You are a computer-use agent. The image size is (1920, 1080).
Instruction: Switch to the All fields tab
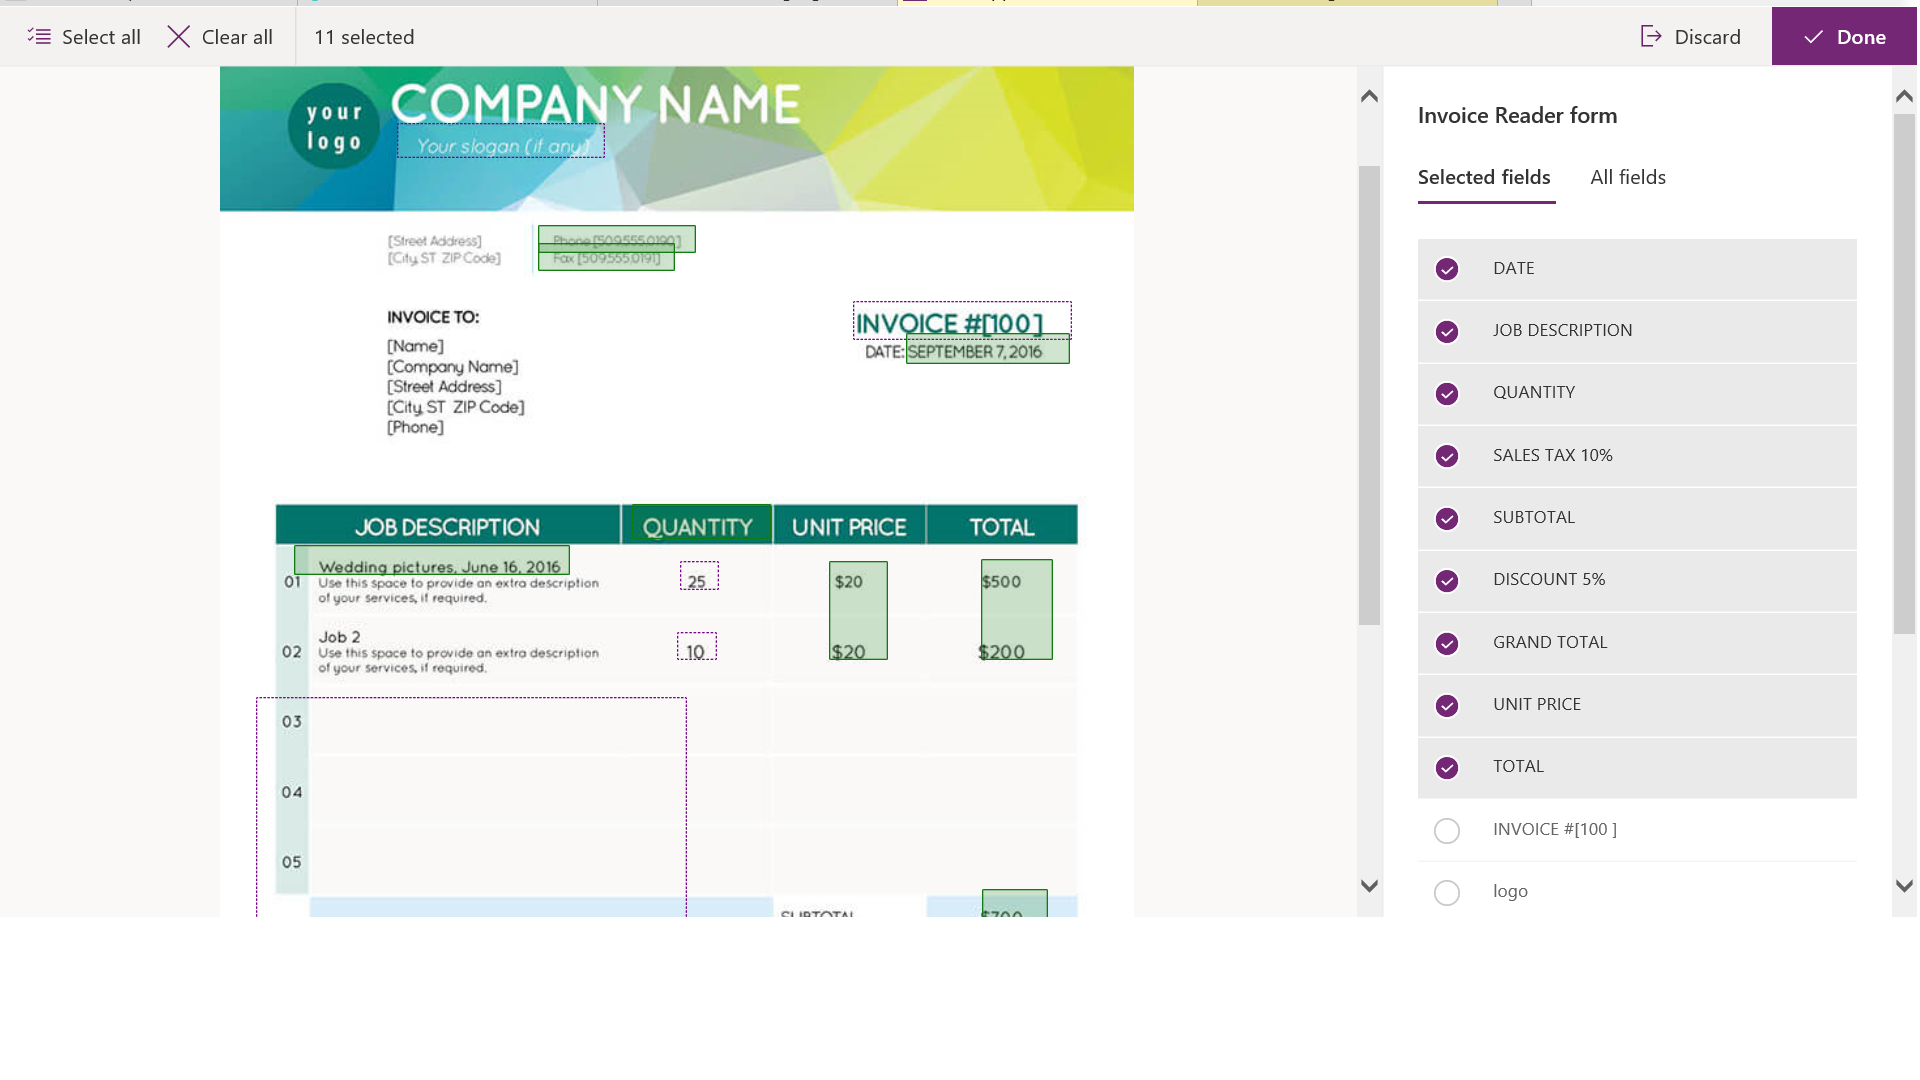click(x=1628, y=177)
